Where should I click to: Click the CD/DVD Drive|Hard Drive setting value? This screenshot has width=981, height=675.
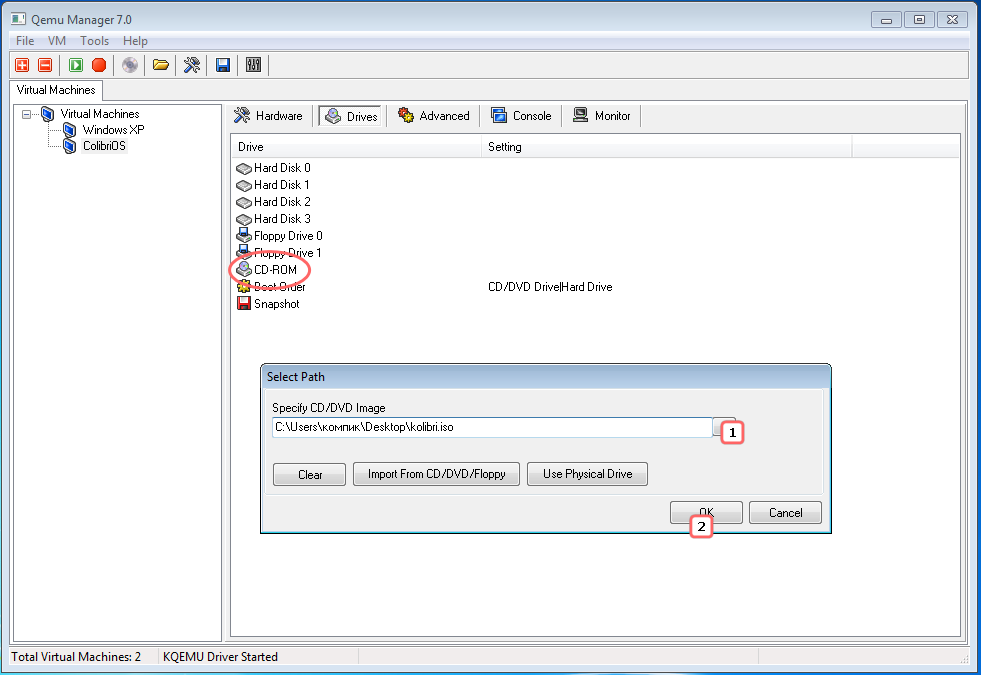(550, 287)
